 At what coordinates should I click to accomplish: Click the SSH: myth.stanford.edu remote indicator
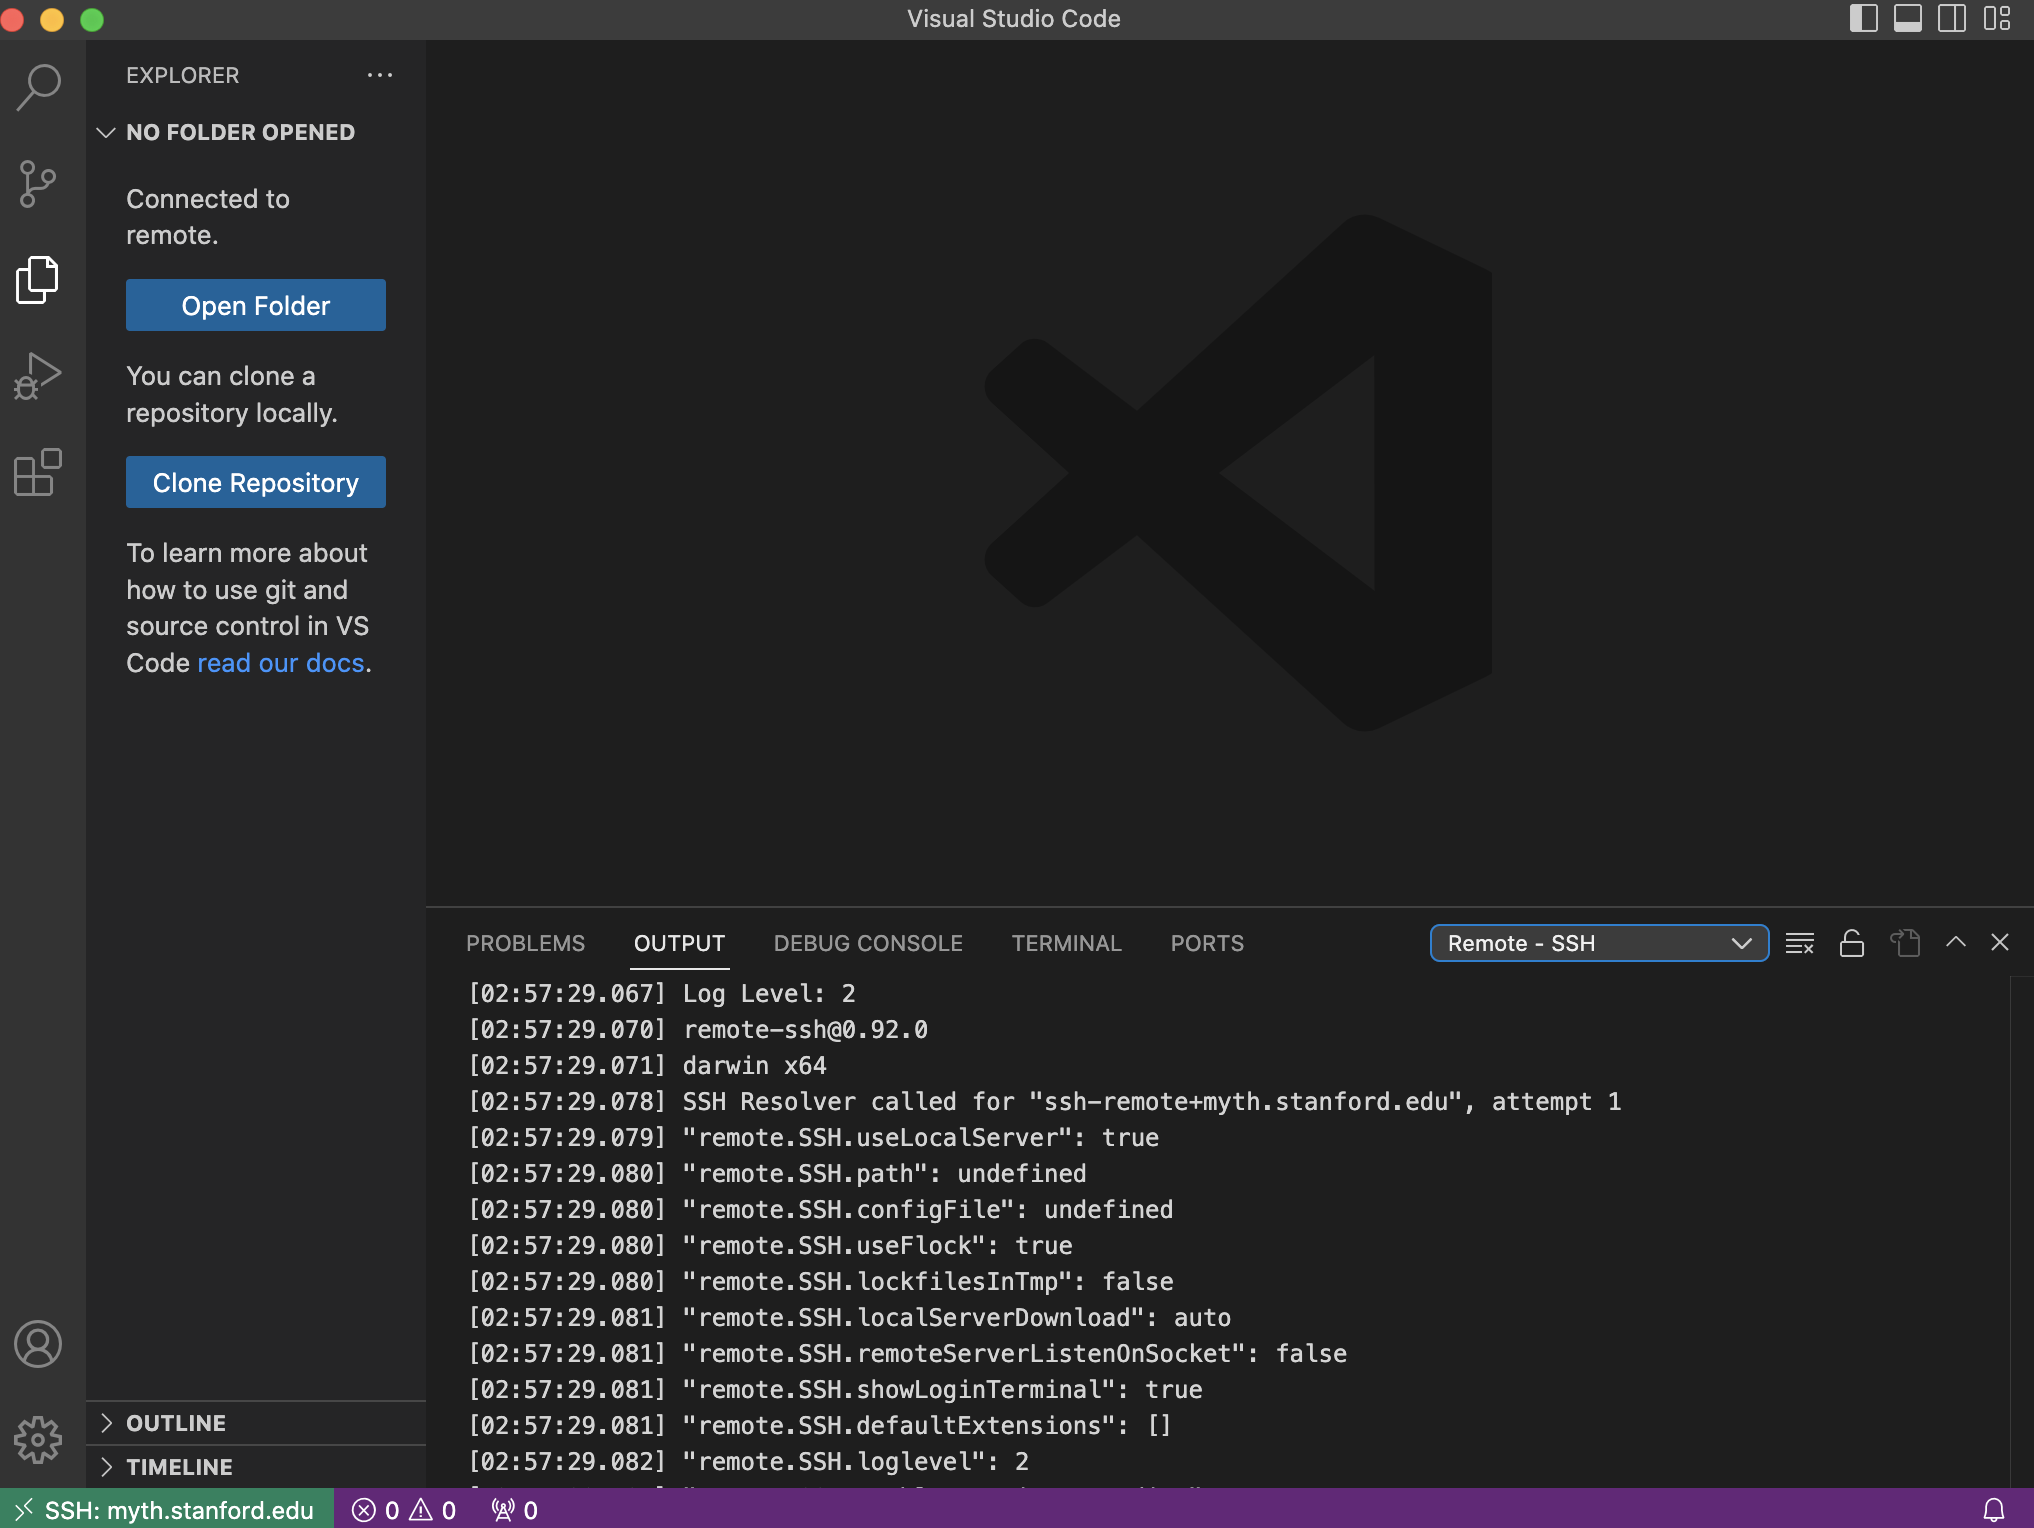coord(167,1510)
